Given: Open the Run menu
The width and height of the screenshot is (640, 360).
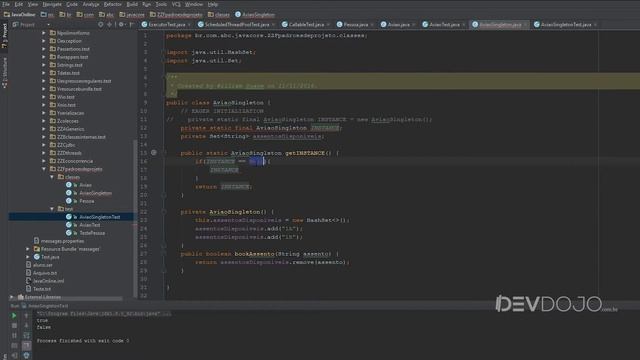Looking at the screenshot, I should (x=147, y=4).
